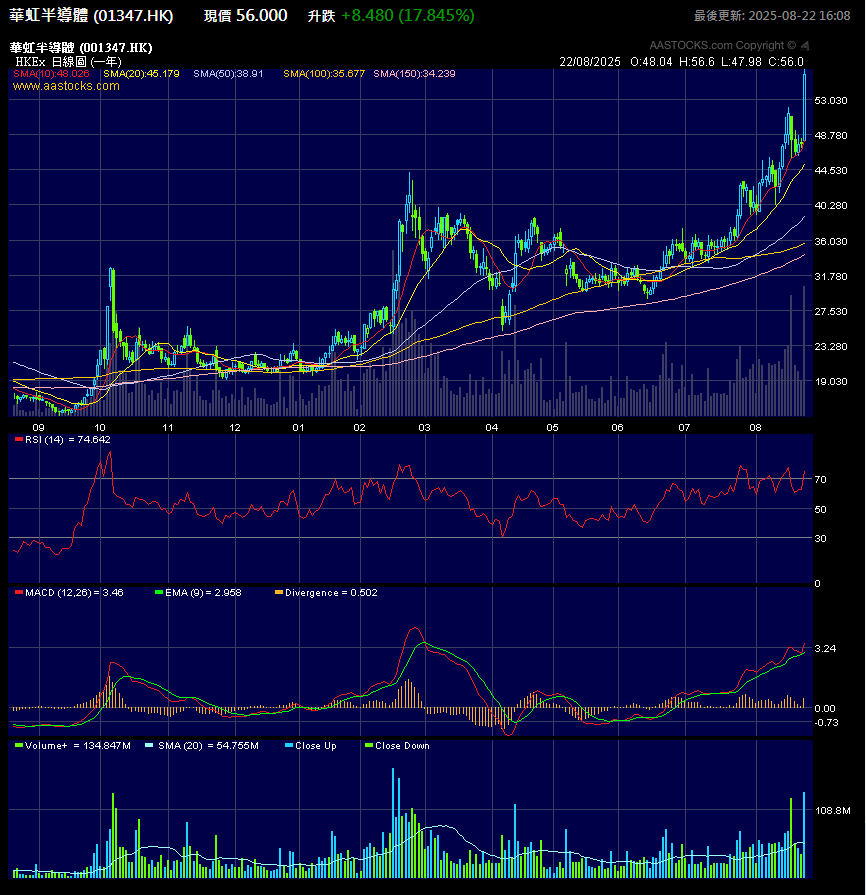Click the date 22/08/2025 in the OHLC line
The image size is (866, 895).
[590, 62]
